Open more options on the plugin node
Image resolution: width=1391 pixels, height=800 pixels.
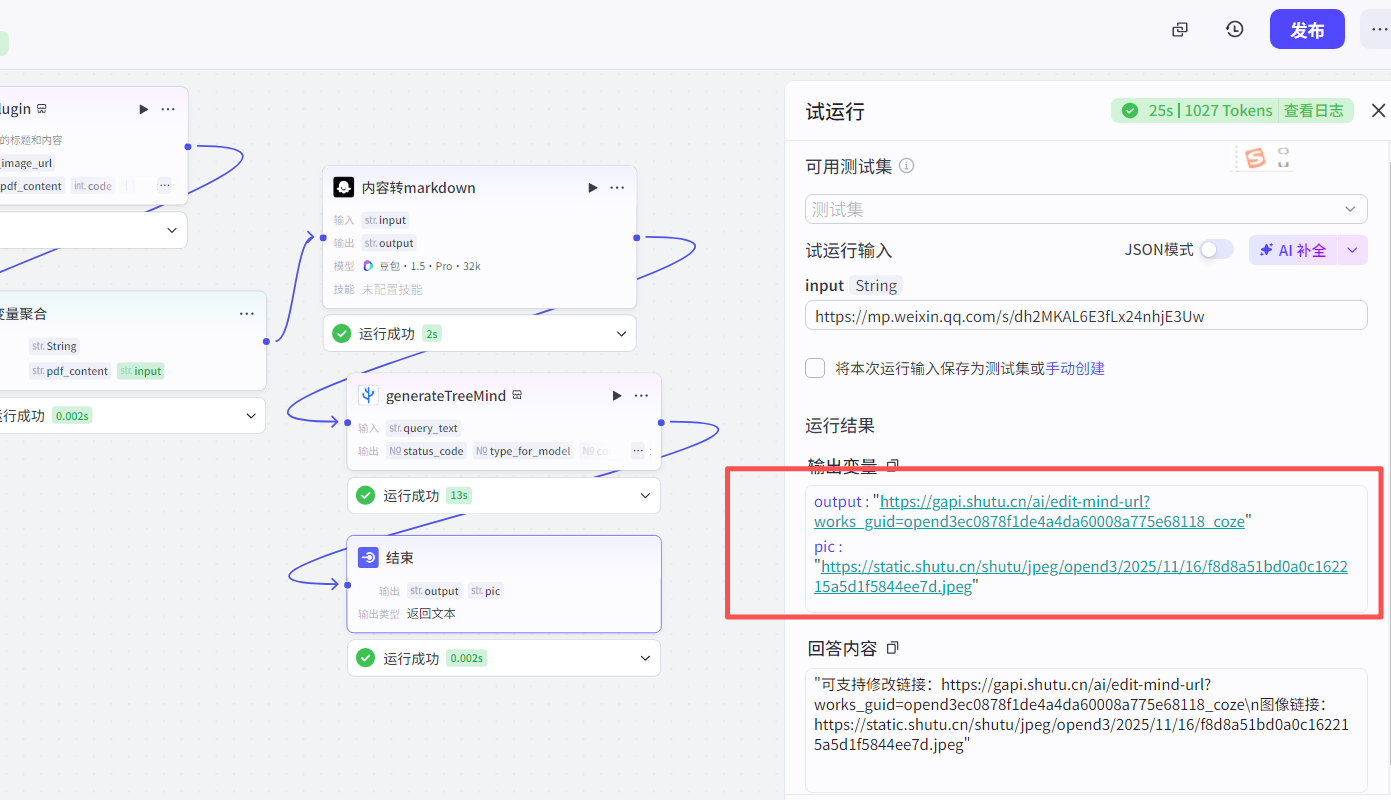coord(168,109)
